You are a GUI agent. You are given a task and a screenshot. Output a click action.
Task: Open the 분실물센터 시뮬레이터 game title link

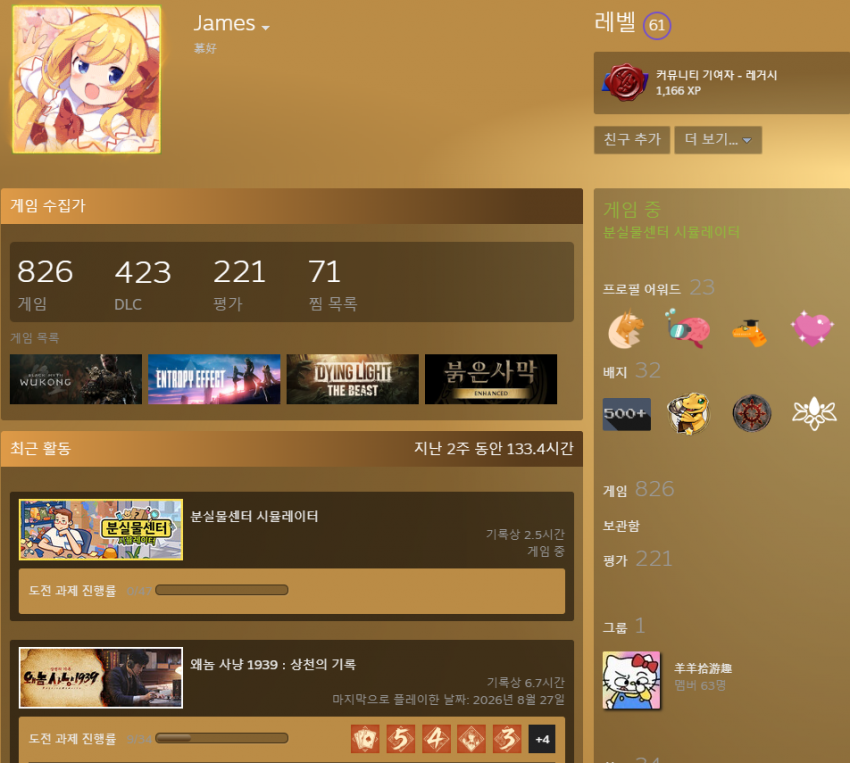tap(254, 516)
